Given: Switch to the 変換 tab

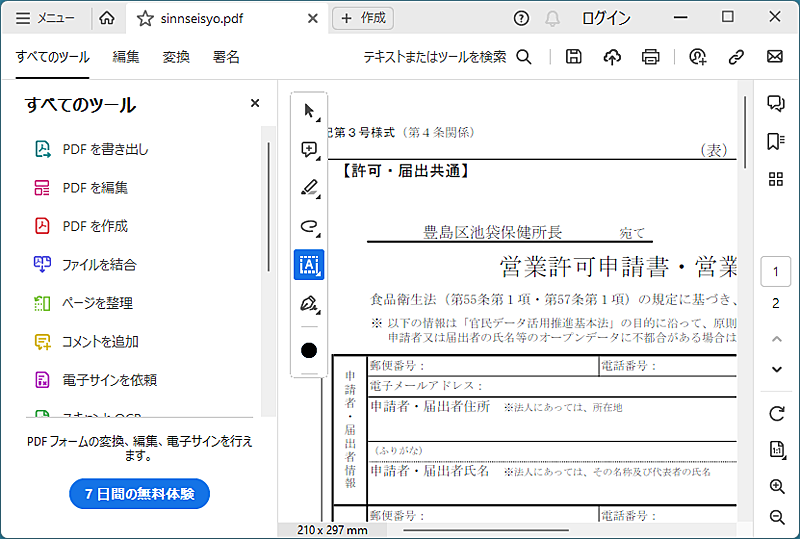Looking at the screenshot, I should click(176, 57).
